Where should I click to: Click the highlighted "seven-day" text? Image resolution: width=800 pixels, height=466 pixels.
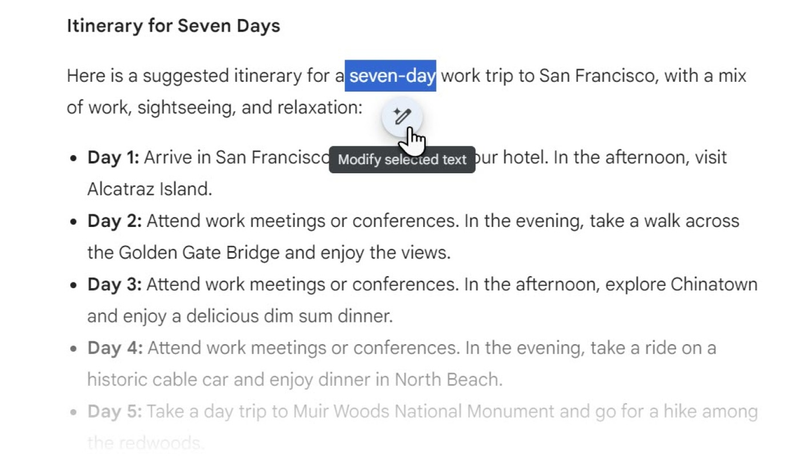coord(391,76)
